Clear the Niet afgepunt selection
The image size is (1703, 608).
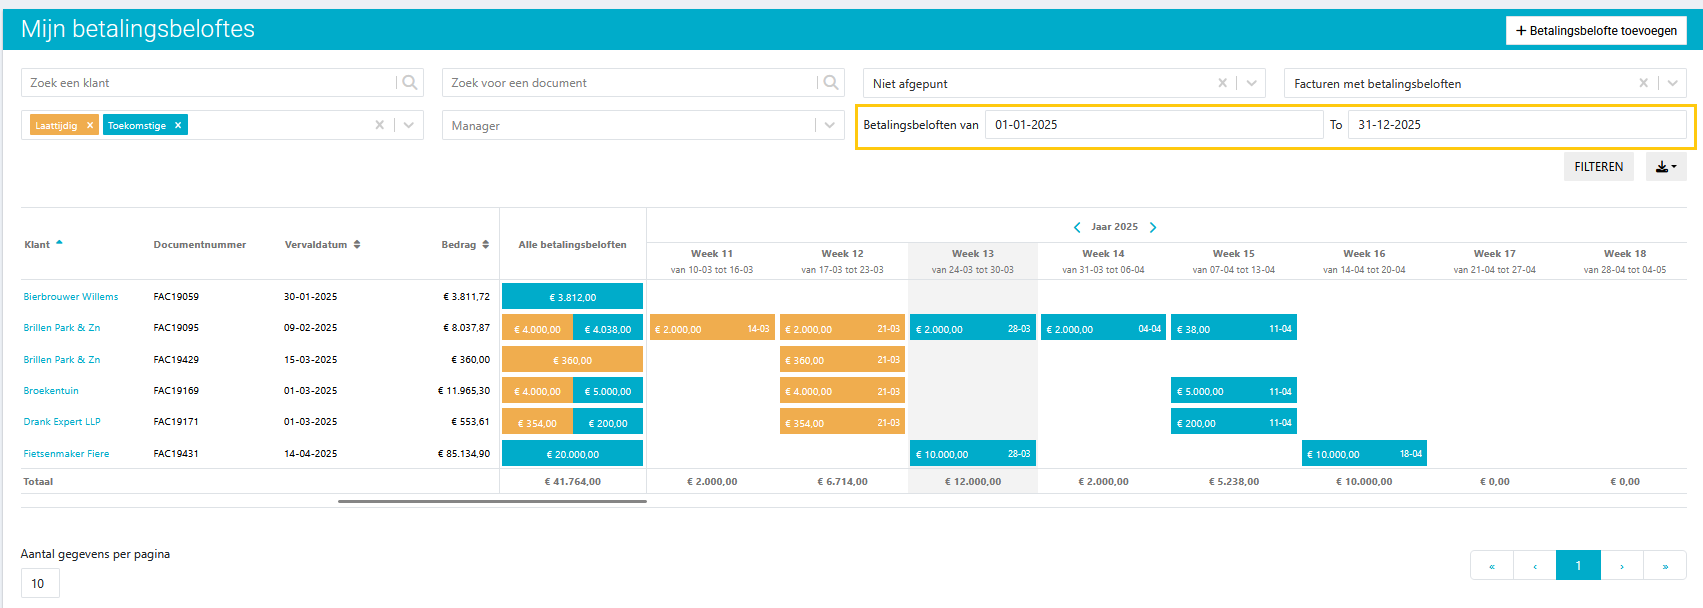tap(1222, 83)
